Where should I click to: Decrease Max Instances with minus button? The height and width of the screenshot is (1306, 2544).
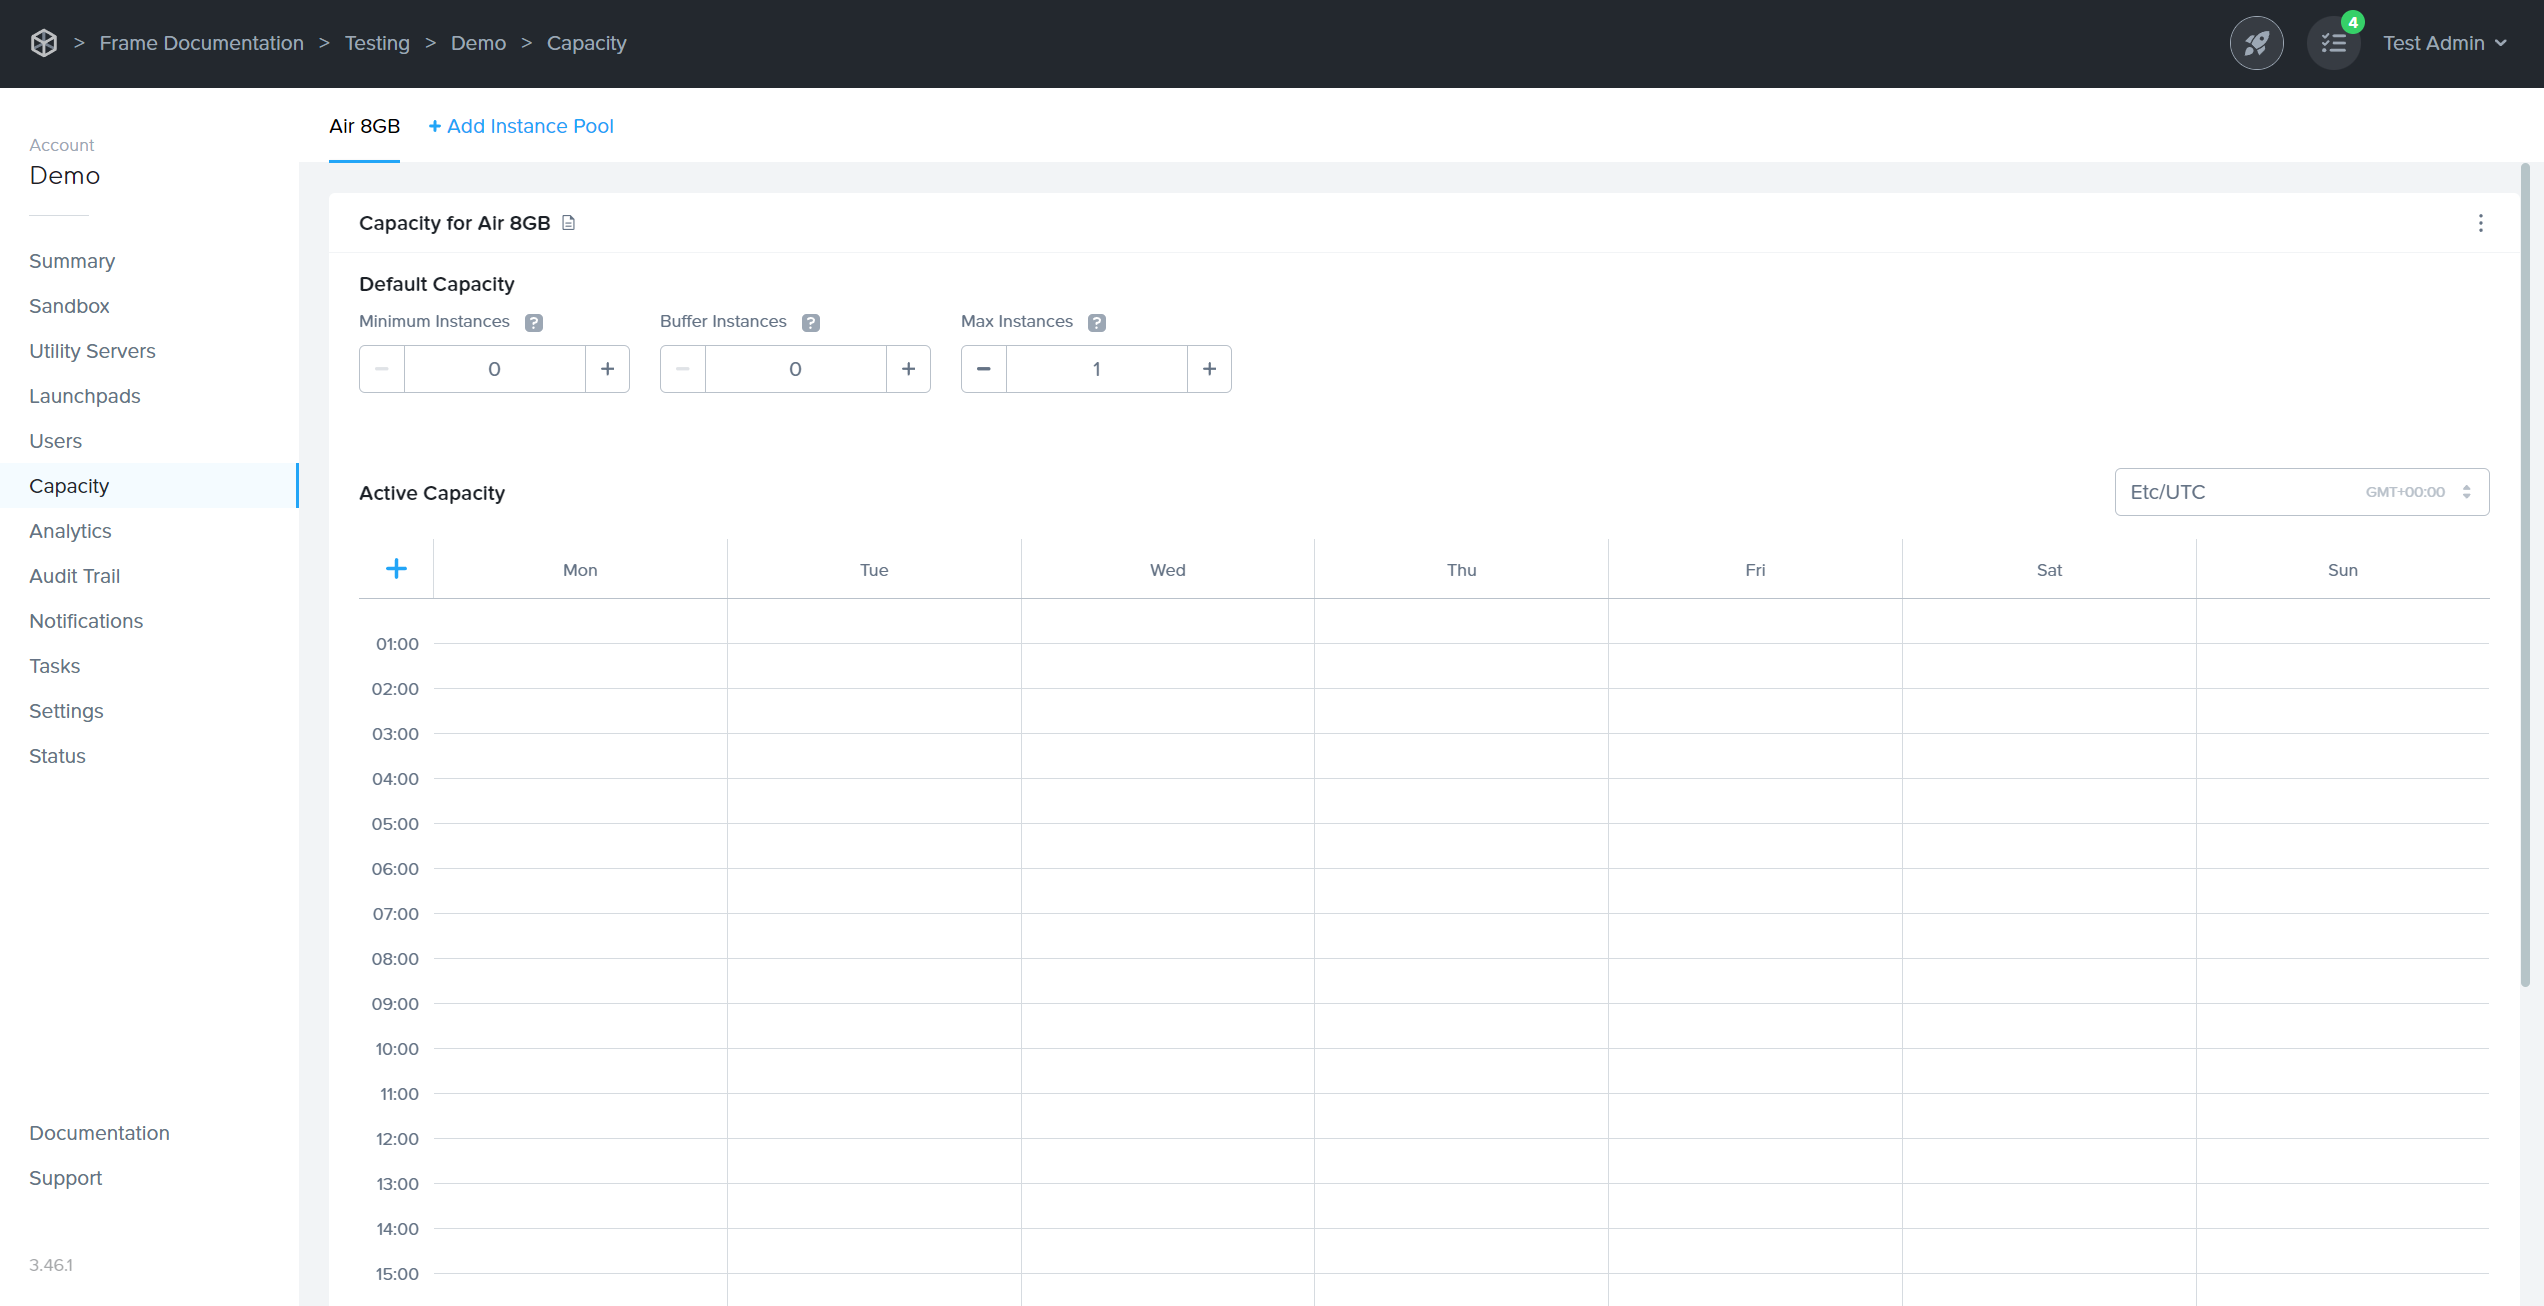pyautogui.click(x=984, y=369)
